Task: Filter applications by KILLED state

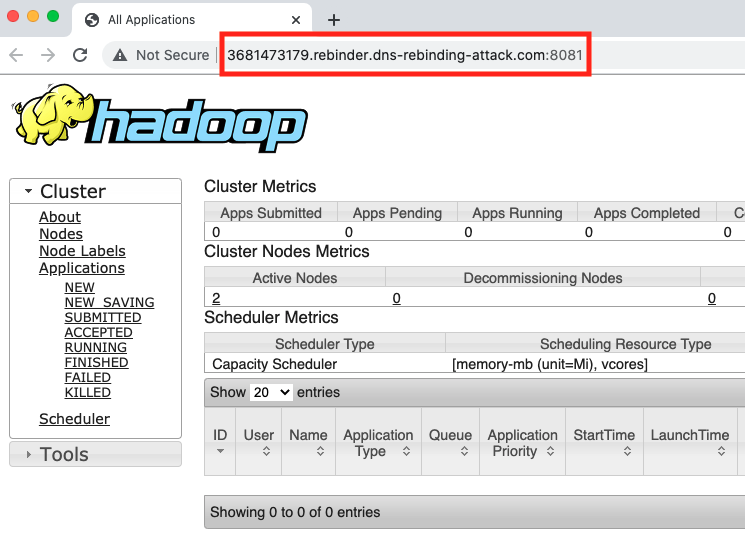Action: point(87,393)
